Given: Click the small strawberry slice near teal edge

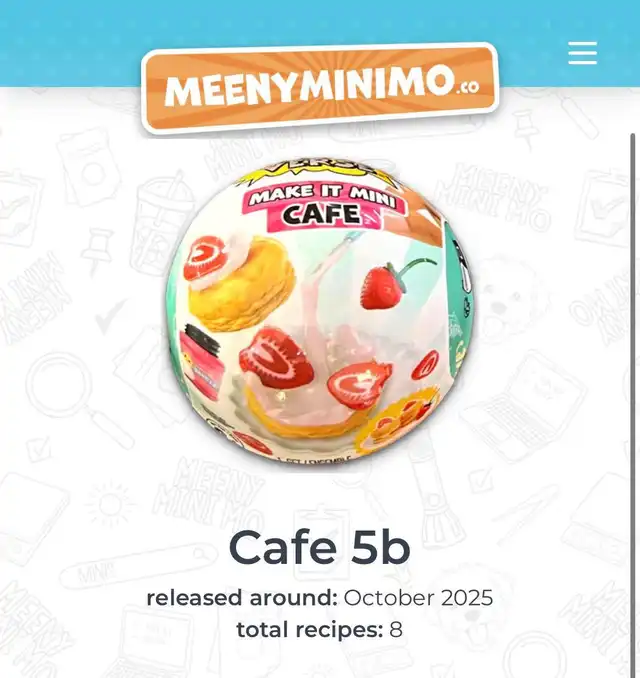Looking at the screenshot, I should pyautogui.click(x=426, y=365).
